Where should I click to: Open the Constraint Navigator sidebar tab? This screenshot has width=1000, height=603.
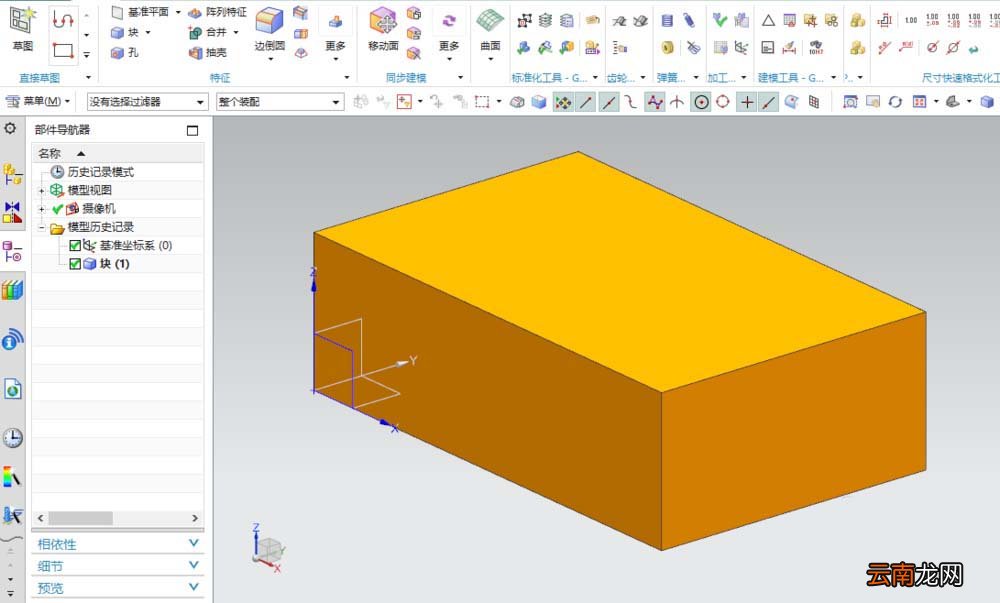point(13,212)
